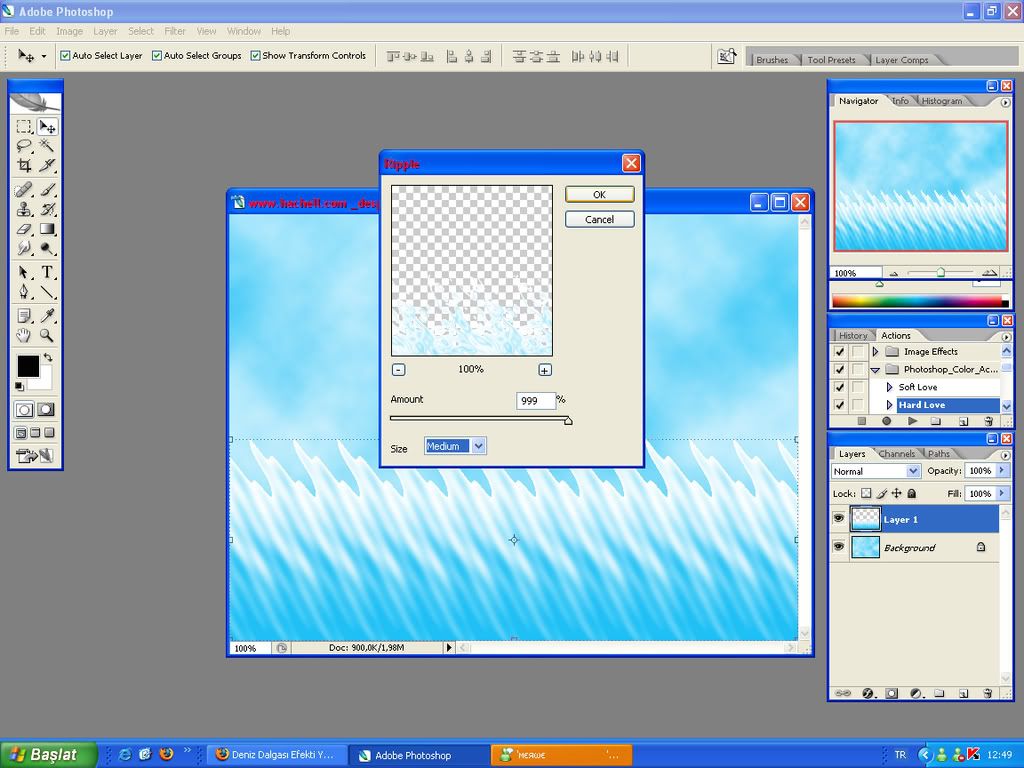Open the Başlat start menu
The image size is (1024, 768).
tap(48, 754)
